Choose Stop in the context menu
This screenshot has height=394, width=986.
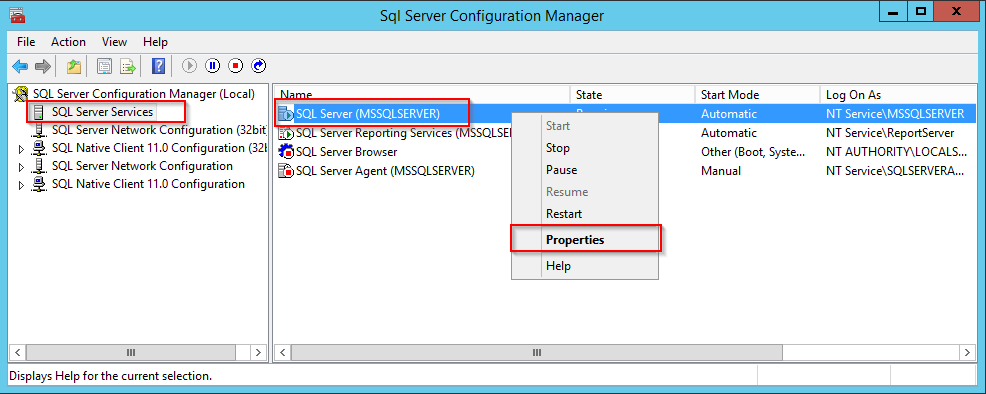point(585,148)
